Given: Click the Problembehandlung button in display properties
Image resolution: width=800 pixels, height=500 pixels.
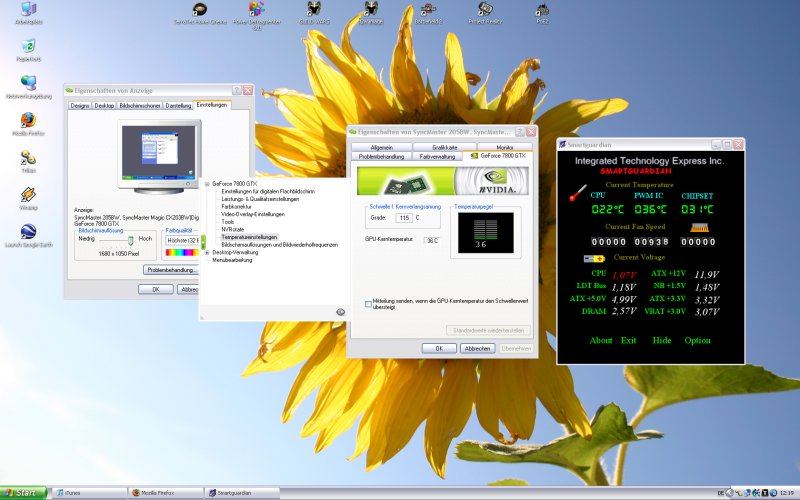Looking at the screenshot, I should tap(172, 270).
